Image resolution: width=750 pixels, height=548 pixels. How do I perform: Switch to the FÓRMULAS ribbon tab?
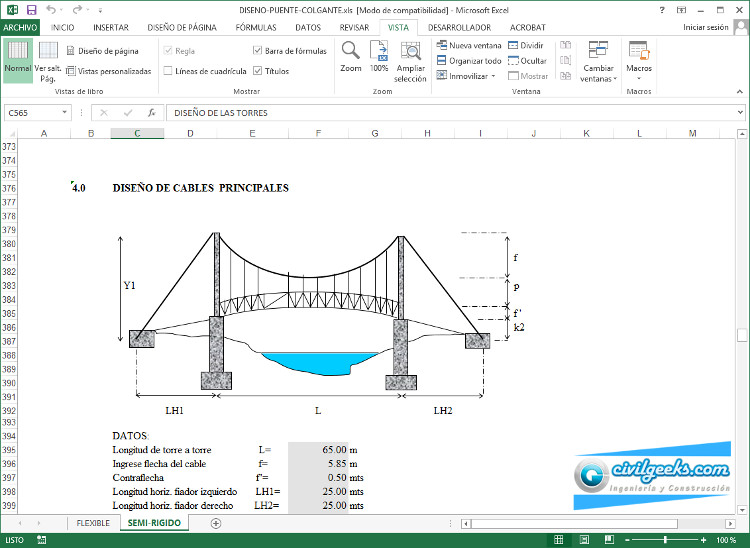click(x=256, y=27)
